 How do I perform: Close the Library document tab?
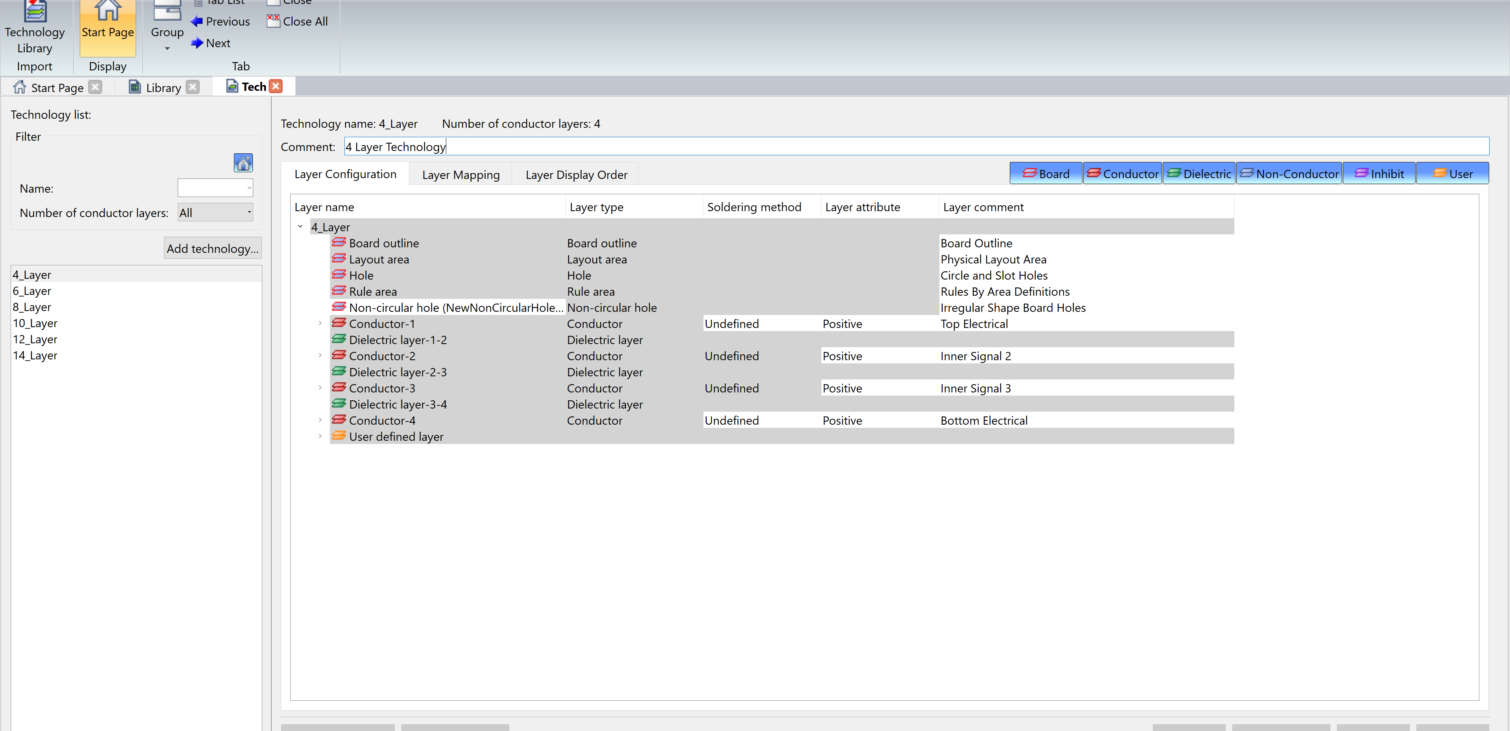coord(193,87)
